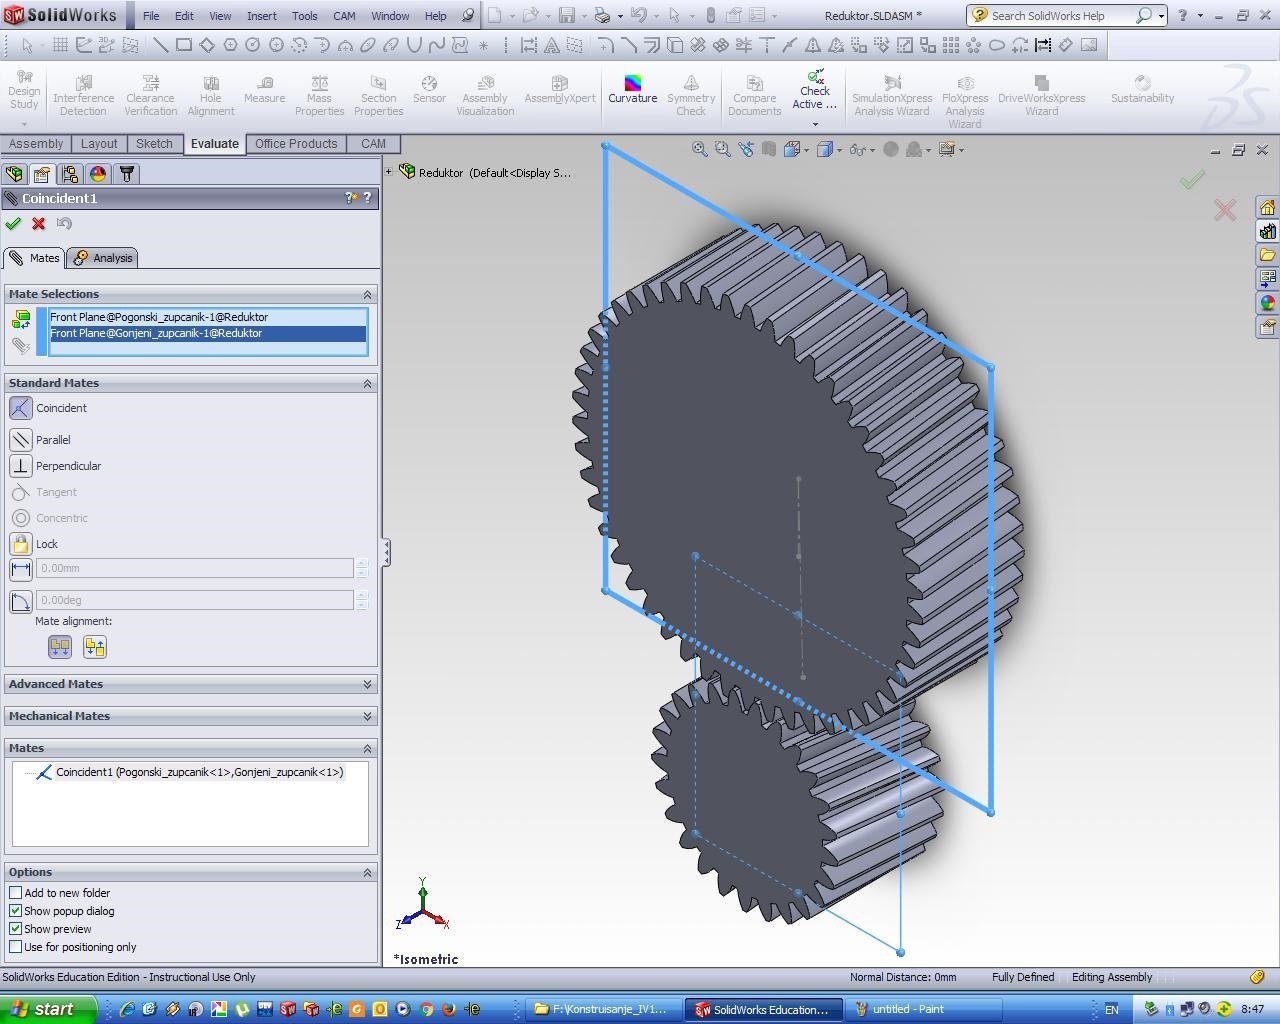Expand the Advanced Mates section
The width and height of the screenshot is (1280, 1024).
pos(367,684)
